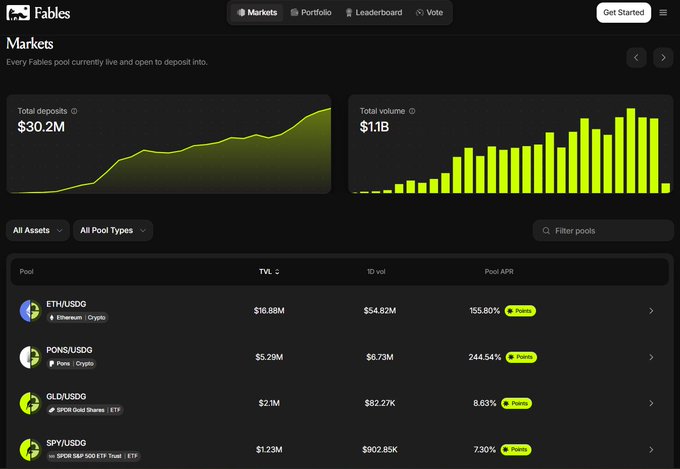This screenshot has width=680, height=469.
Task: Click the $16.88M TVL value
Action: [269, 311]
